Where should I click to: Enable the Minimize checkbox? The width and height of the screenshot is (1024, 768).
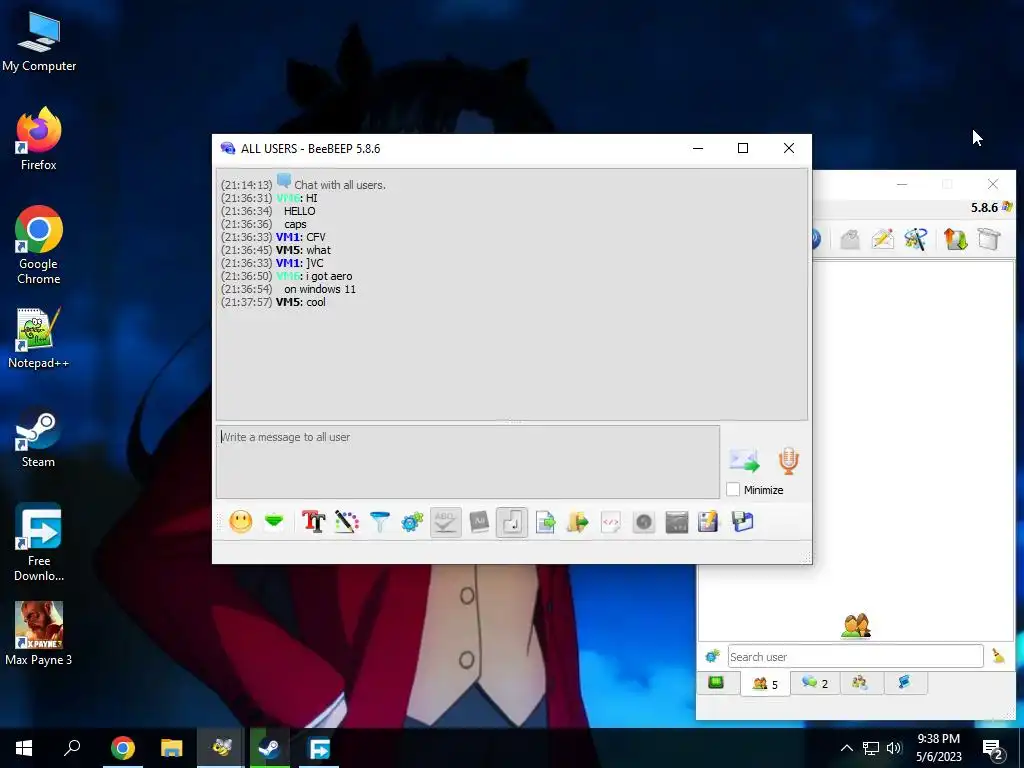click(733, 490)
